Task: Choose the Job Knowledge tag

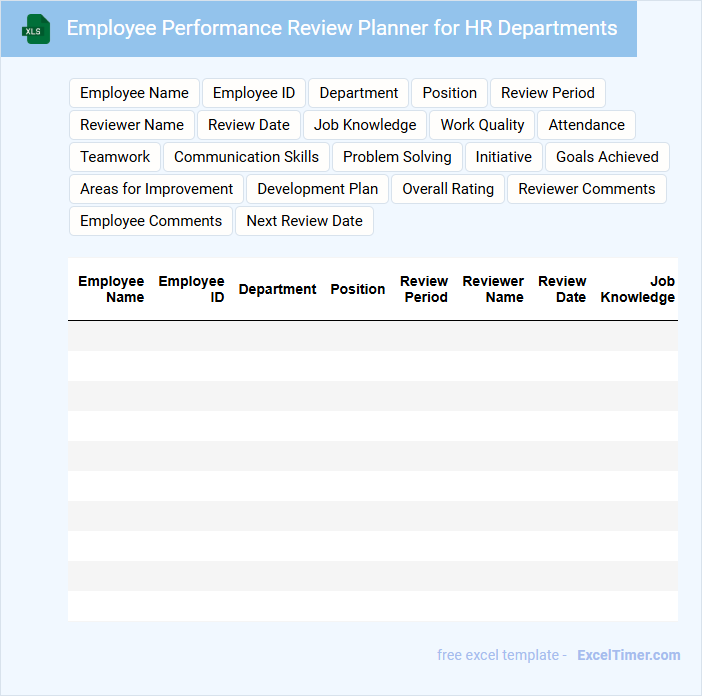Action: pos(365,125)
